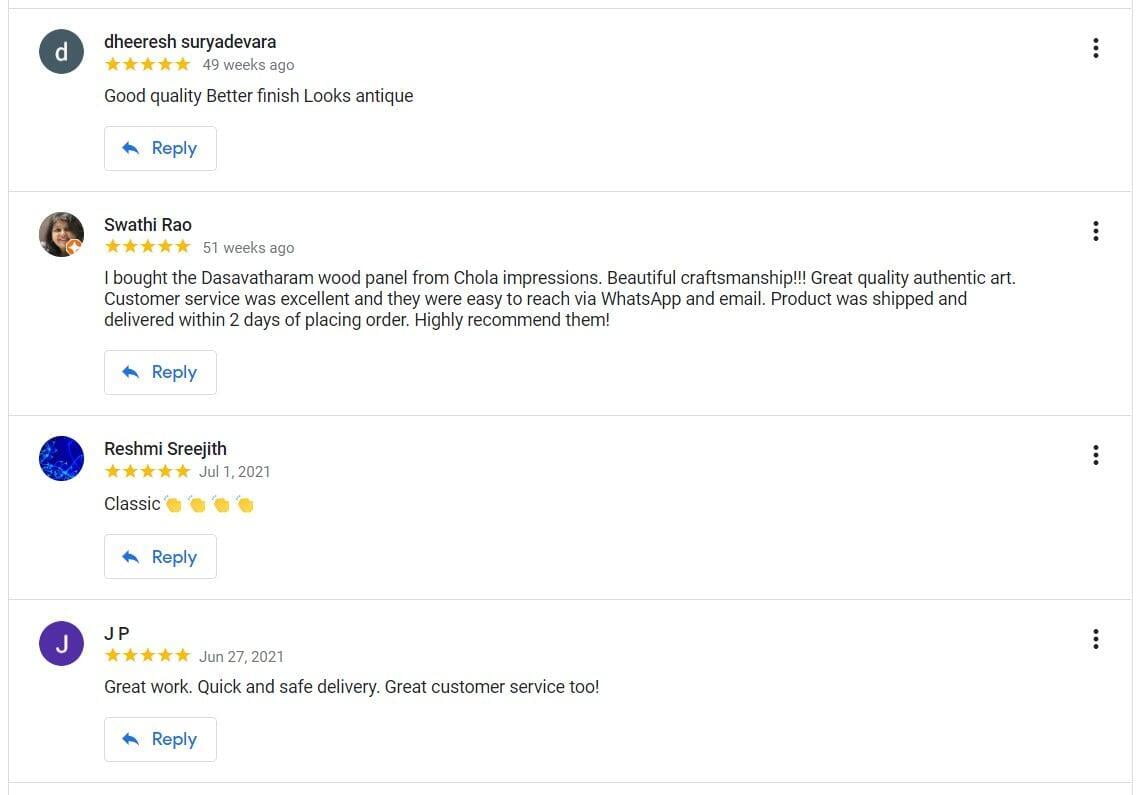Click the J P reviewer name
The height and width of the screenshot is (795, 1143).
pyautogui.click(x=117, y=633)
